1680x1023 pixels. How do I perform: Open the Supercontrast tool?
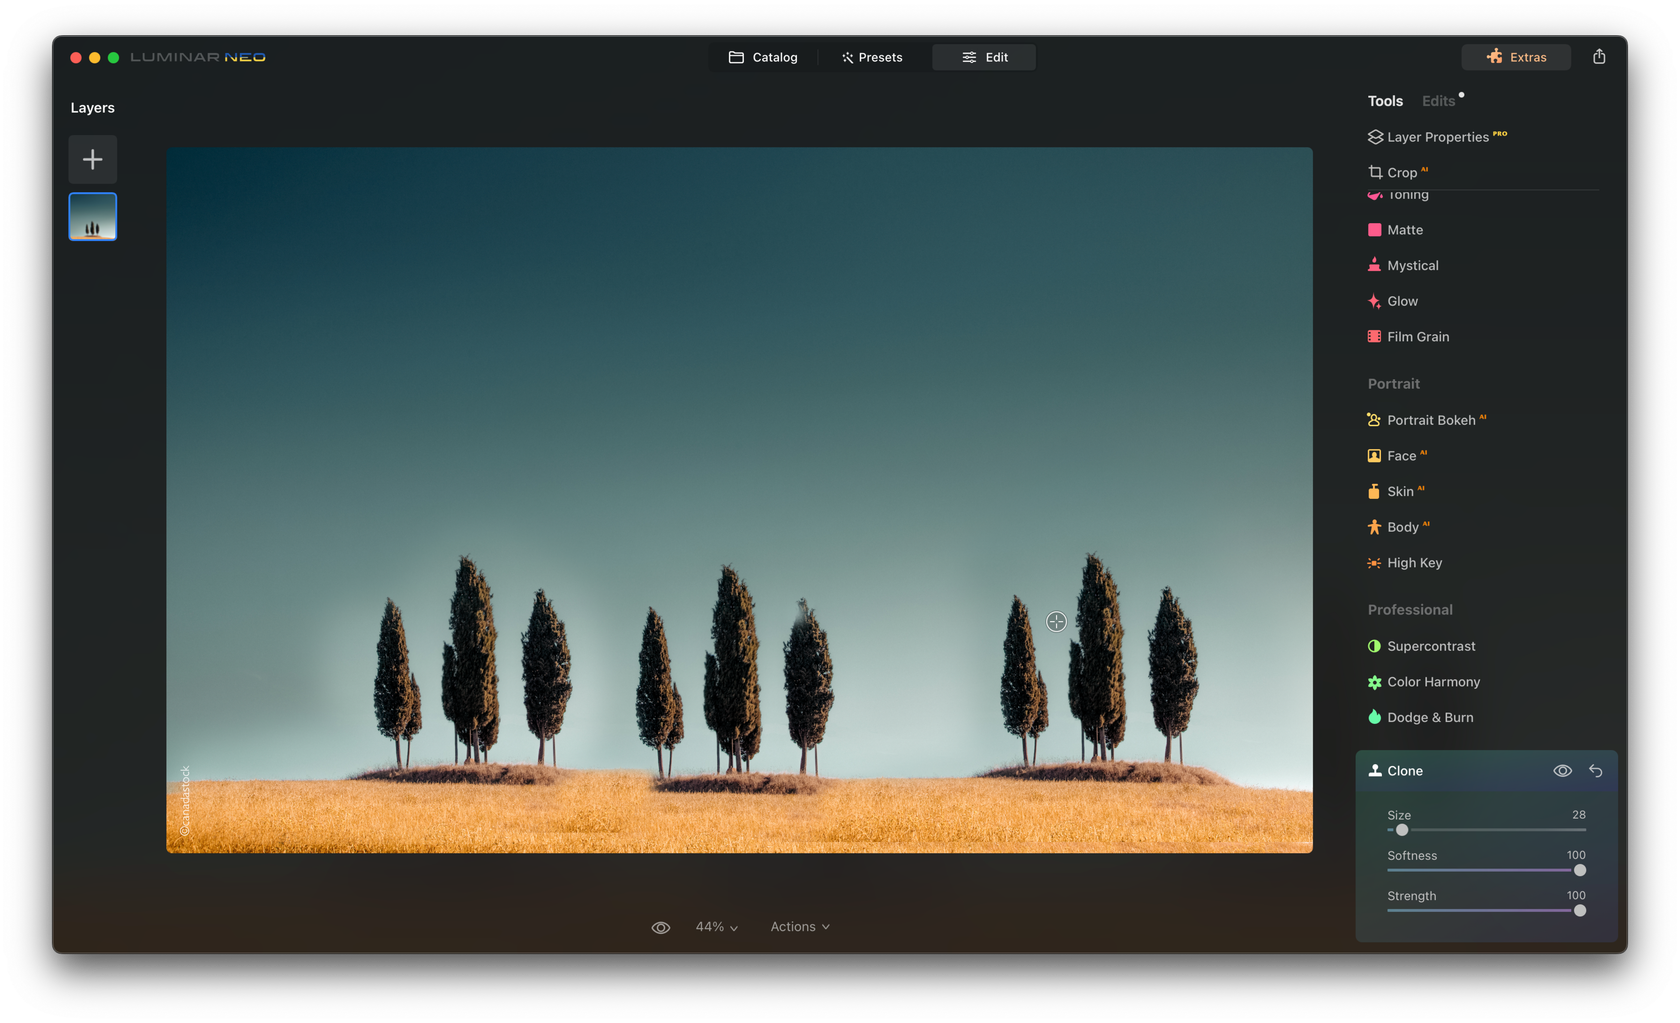[1430, 646]
